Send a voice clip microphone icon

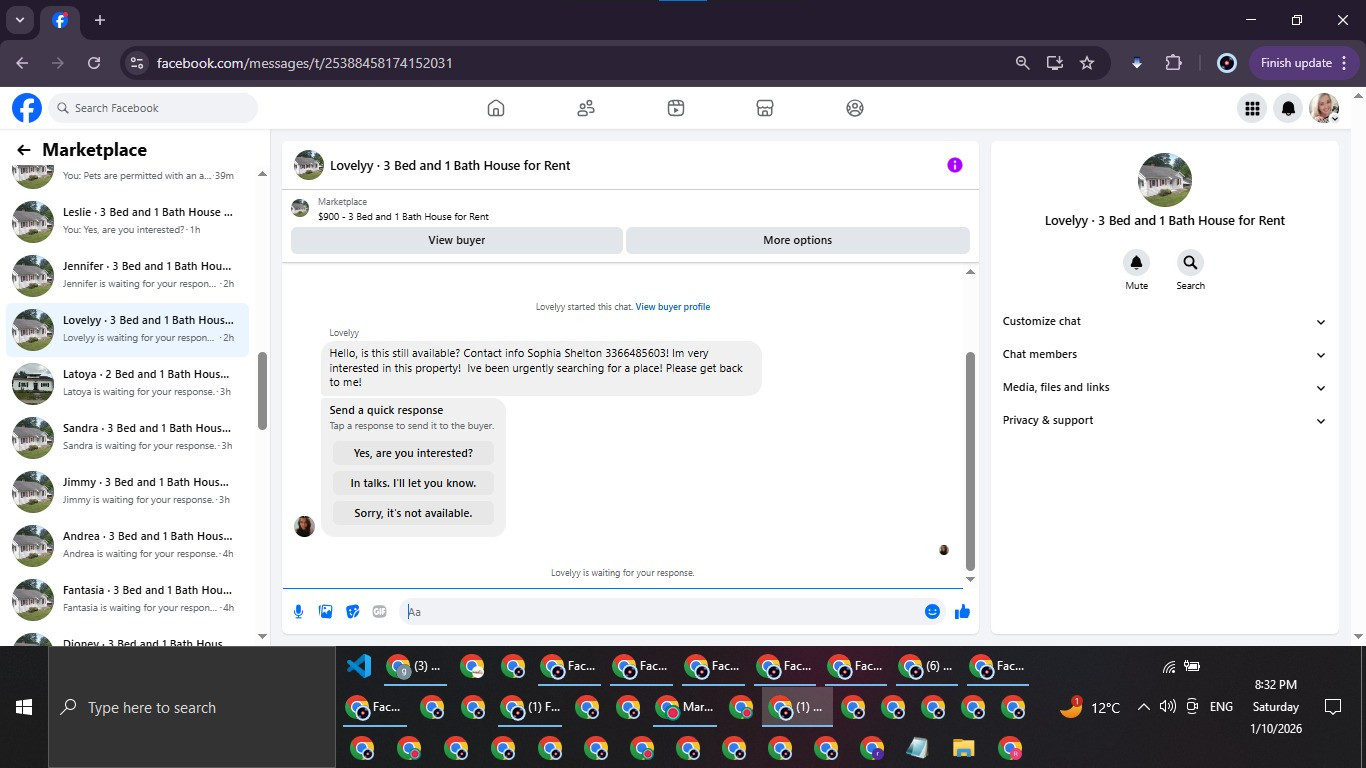(298, 611)
